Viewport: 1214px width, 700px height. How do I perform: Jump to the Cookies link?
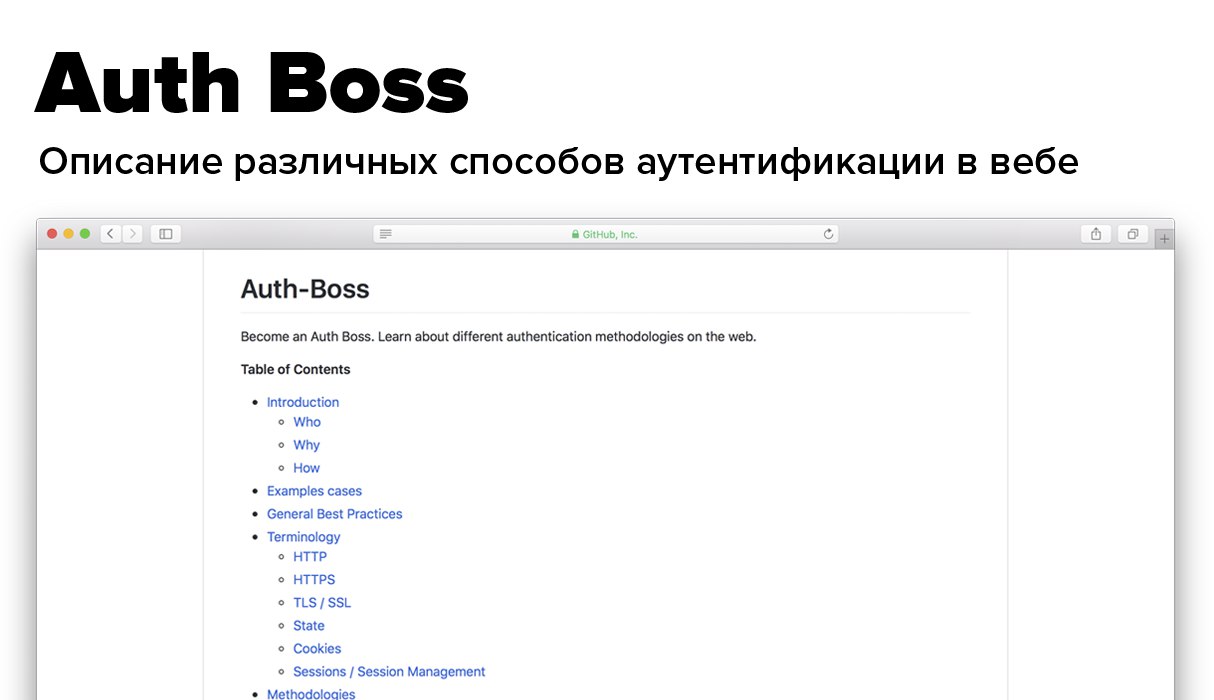click(x=317, y=648)
